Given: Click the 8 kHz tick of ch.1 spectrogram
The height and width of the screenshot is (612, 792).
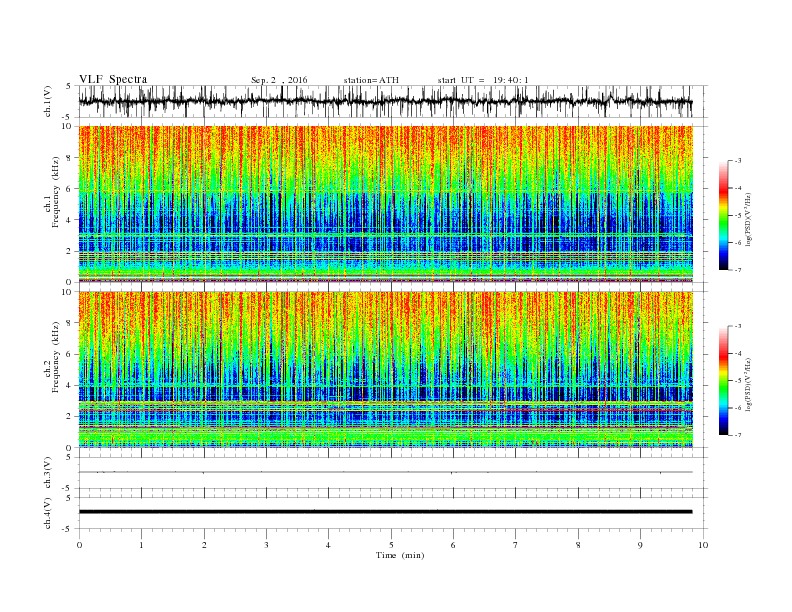Looking at the screenshot, I should tap(69, 158).
